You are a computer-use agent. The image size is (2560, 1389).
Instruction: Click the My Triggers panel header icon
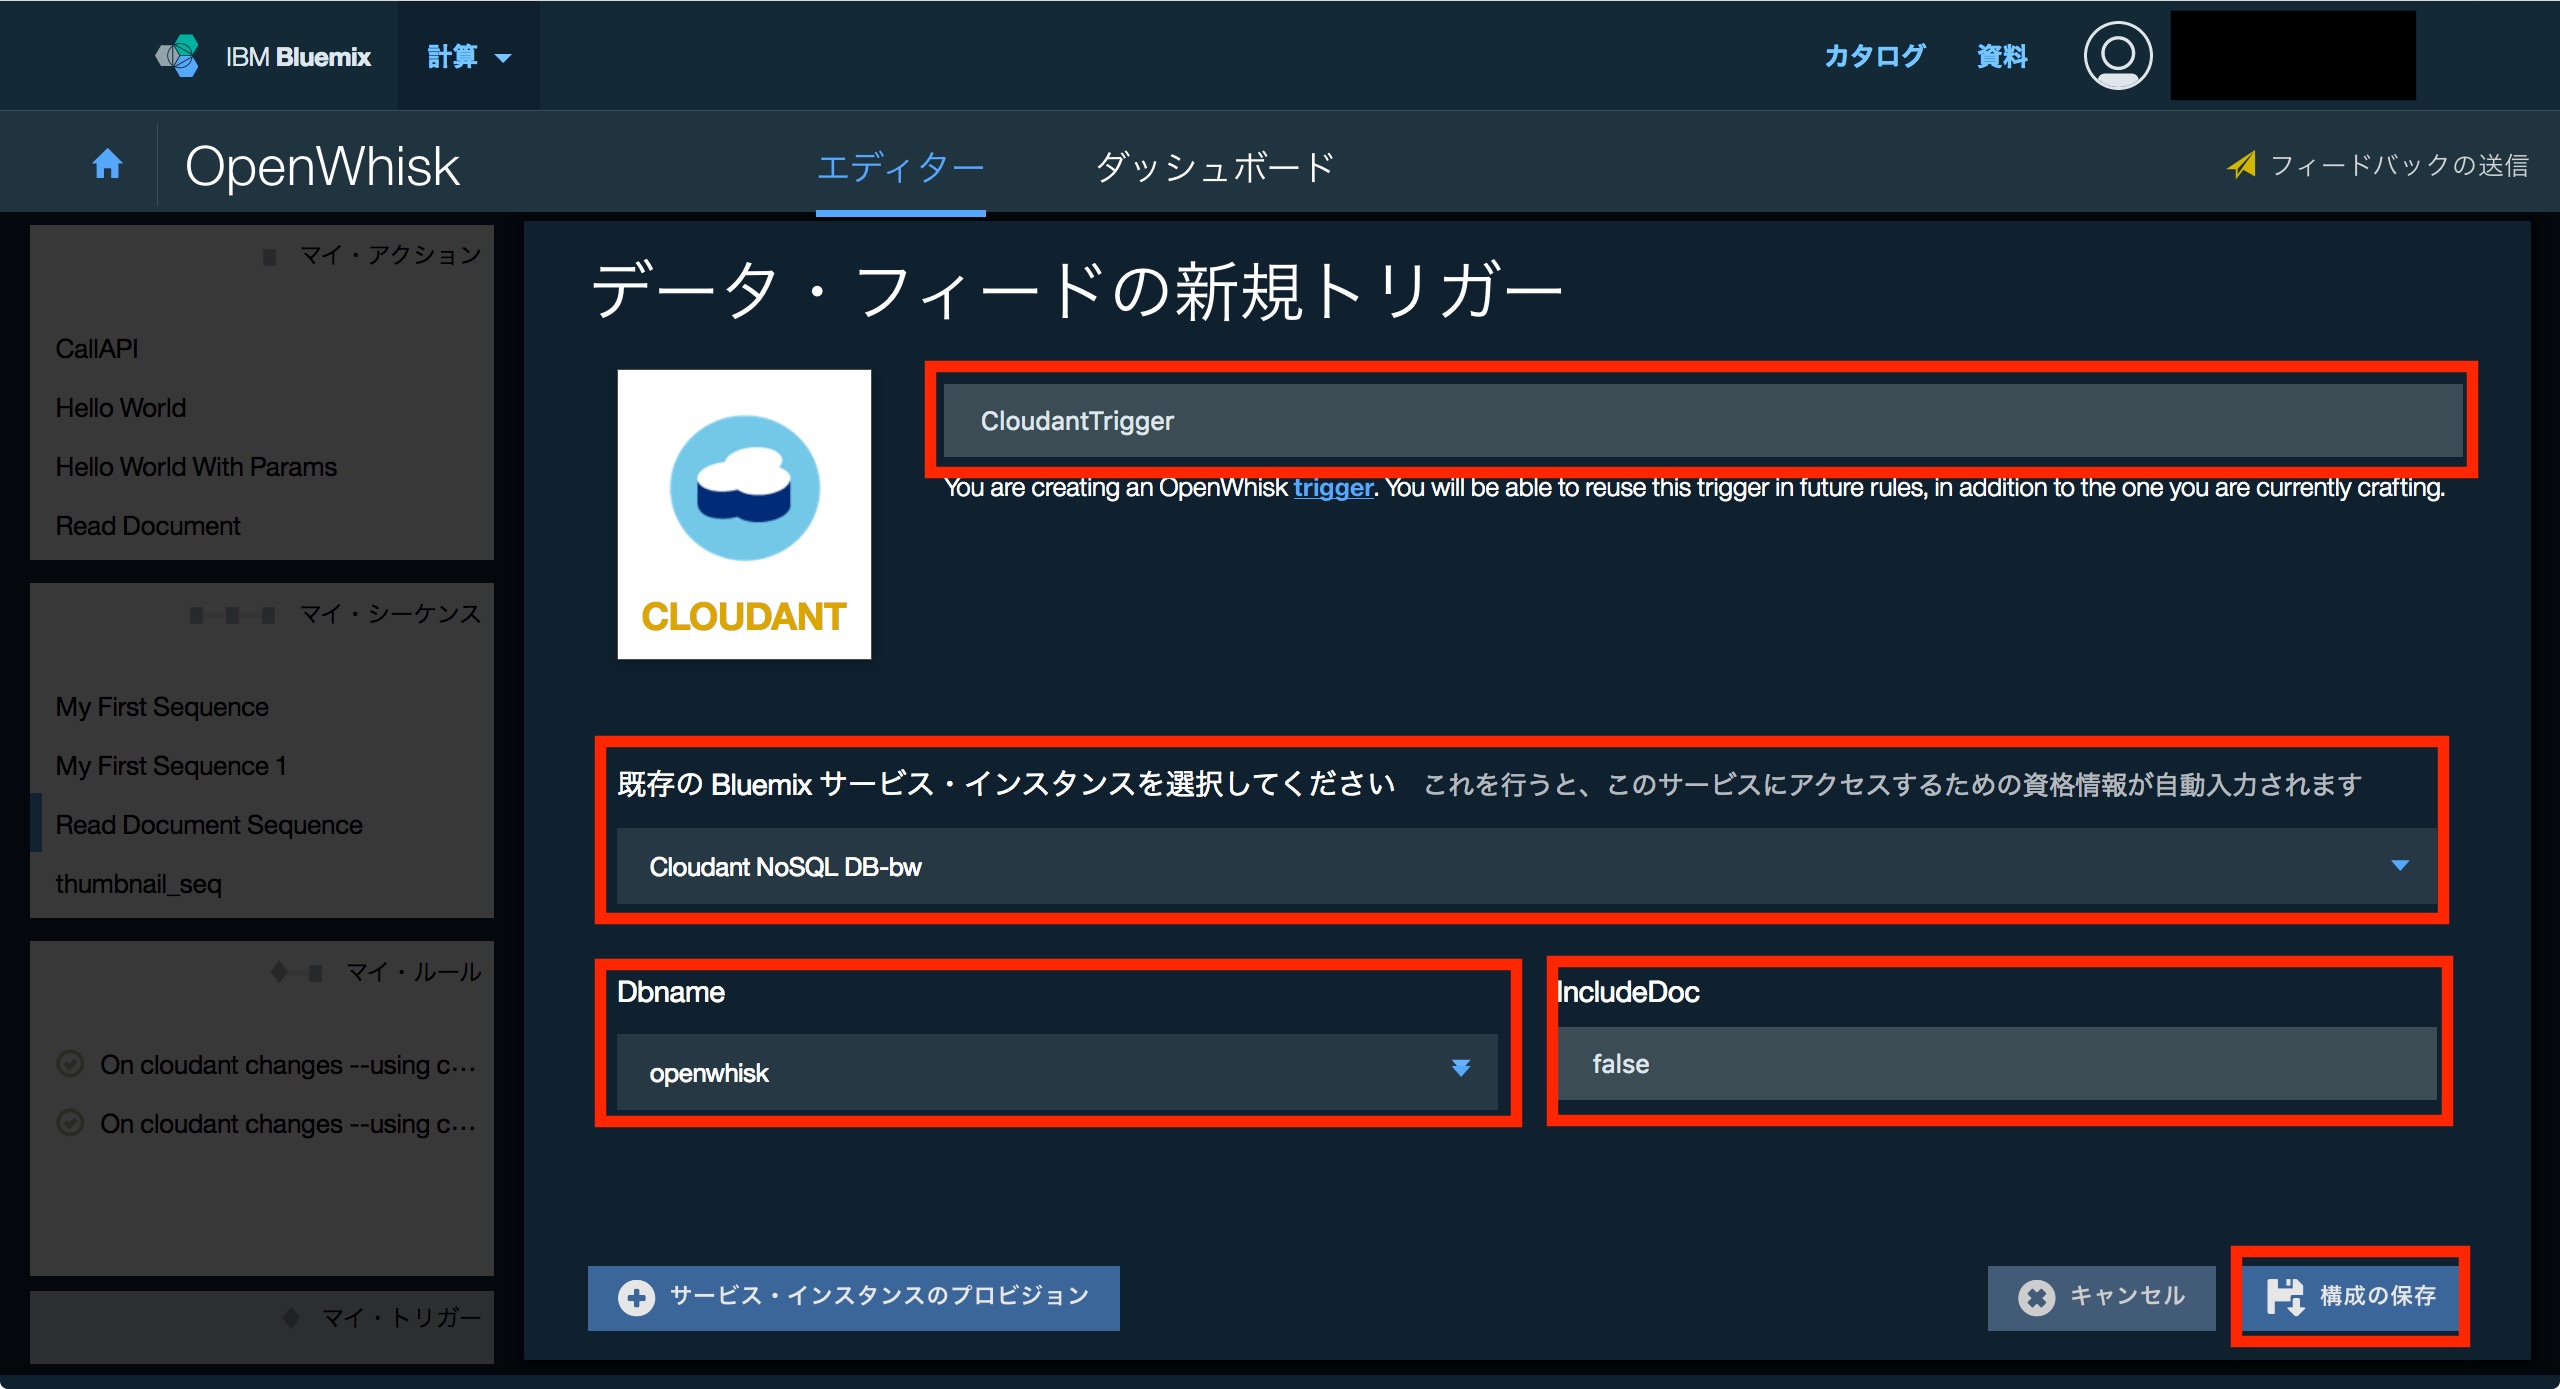[291, 1318]
